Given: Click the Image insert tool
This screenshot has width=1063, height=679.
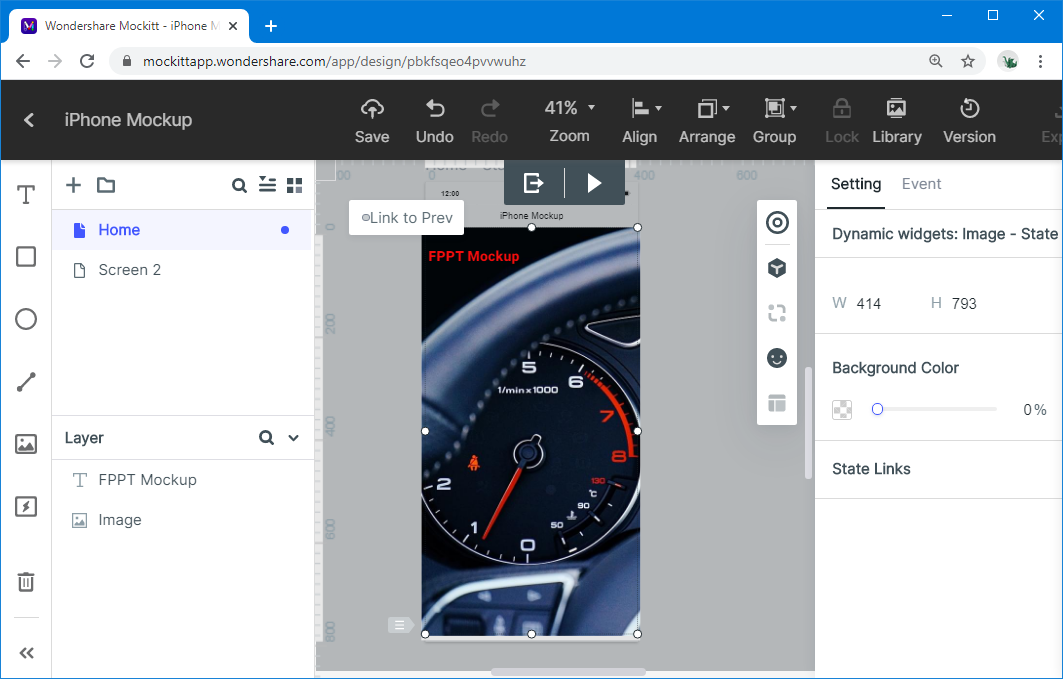Looking at the screenshot, I should click(26, 444).
